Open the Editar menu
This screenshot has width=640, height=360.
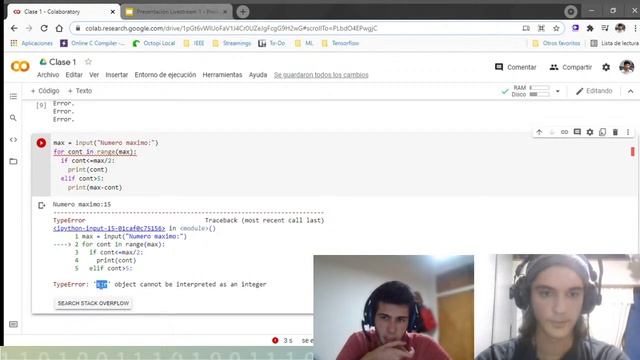point(74,75)
